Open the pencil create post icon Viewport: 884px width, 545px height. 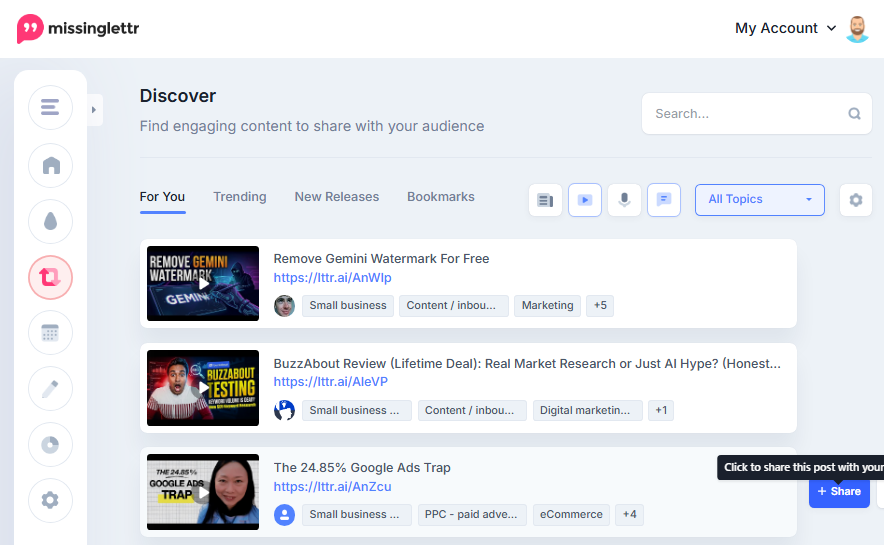tap(50, 388)
